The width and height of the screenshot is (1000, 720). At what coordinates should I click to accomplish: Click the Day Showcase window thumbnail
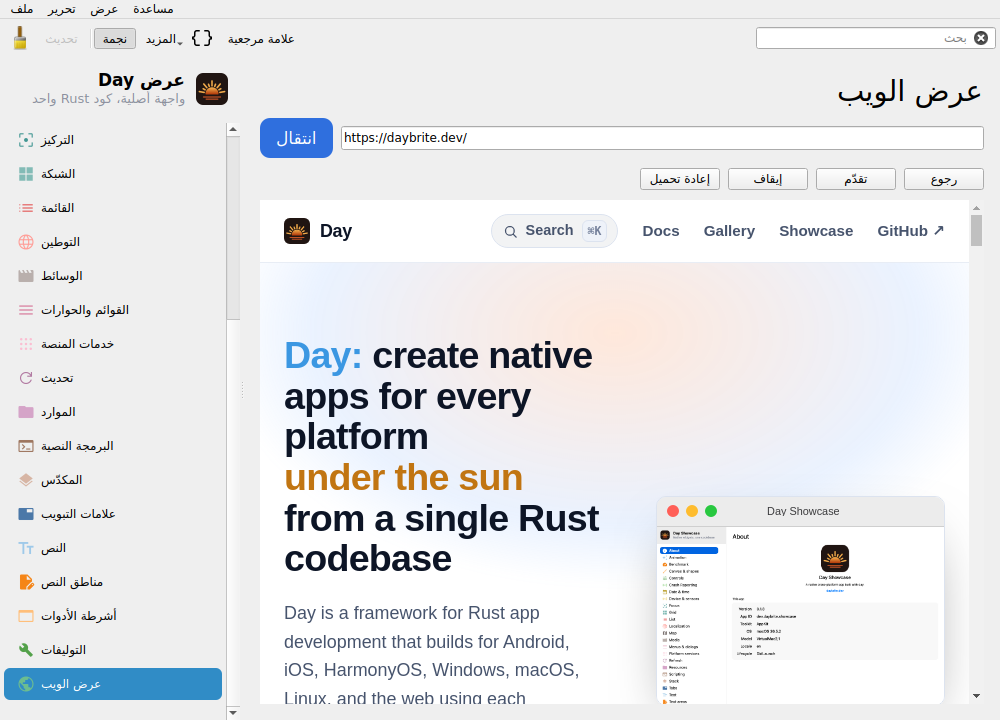click(x=800, y=600)
